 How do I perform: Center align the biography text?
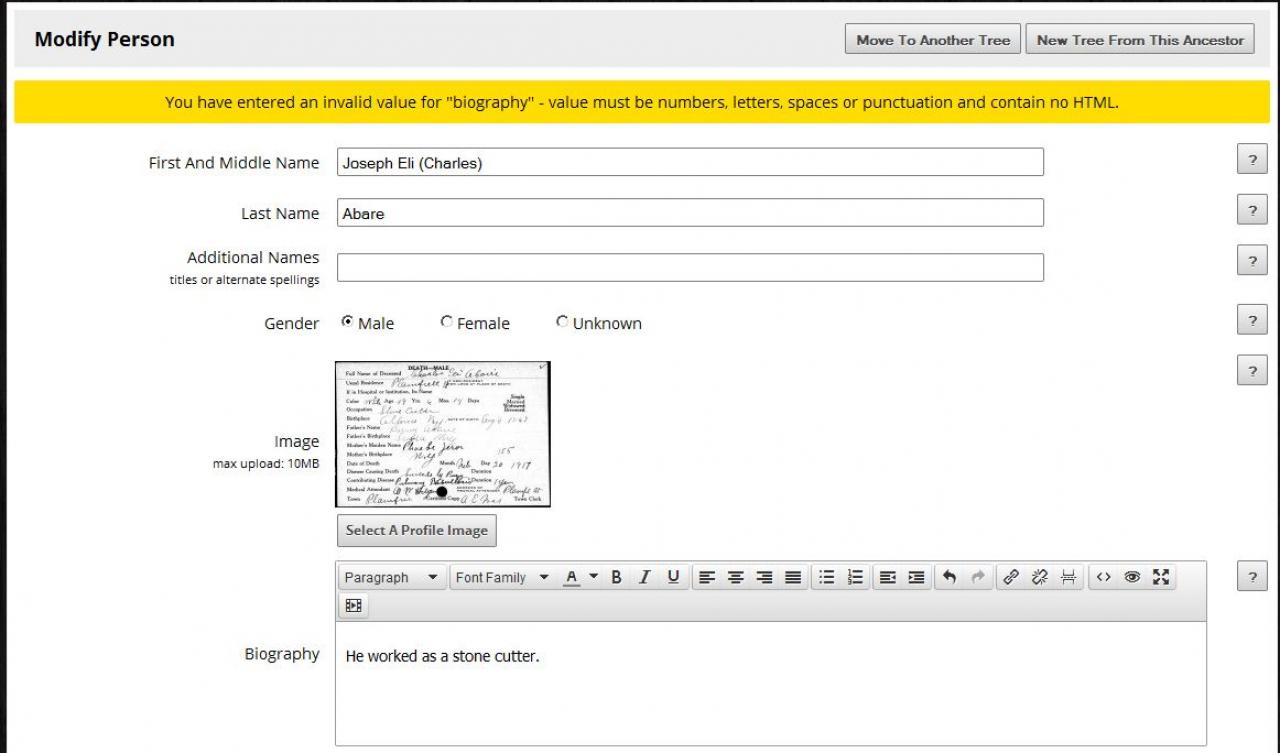click(x=736, y=577)
